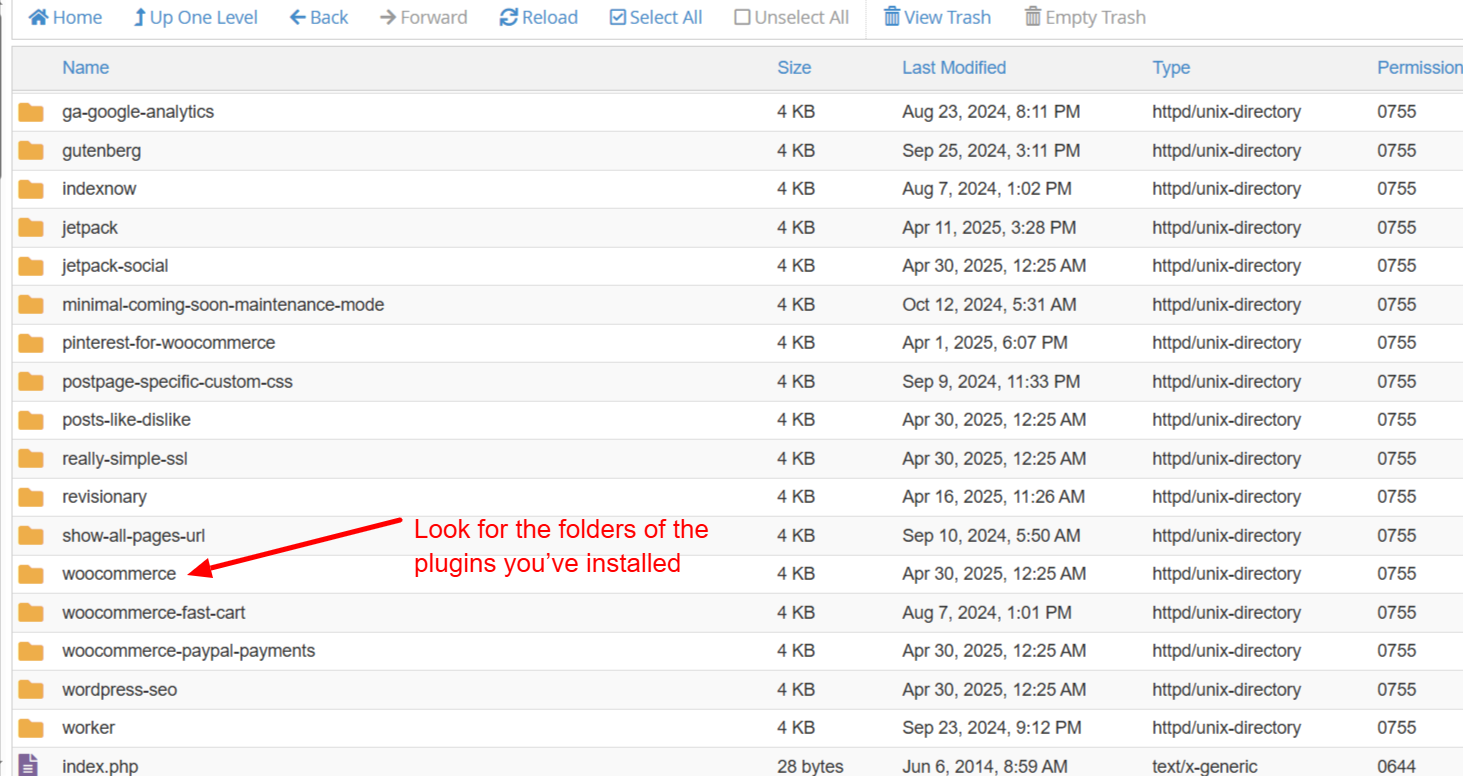Viewport: 1463px width, 776px height.
Task: Sort by the Type column header
Action: (x=1171, y=67)
